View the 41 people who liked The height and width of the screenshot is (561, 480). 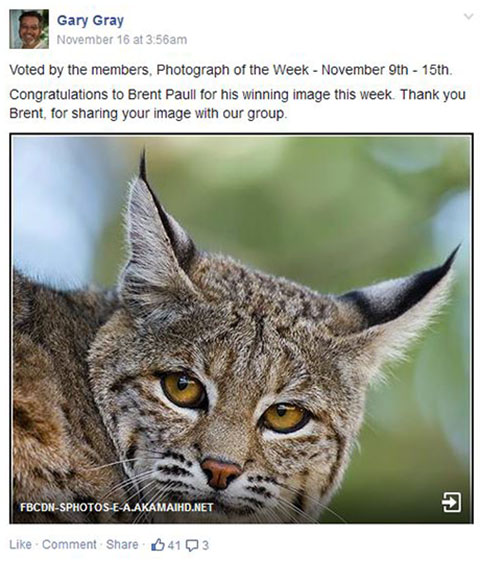coord(174,545)
